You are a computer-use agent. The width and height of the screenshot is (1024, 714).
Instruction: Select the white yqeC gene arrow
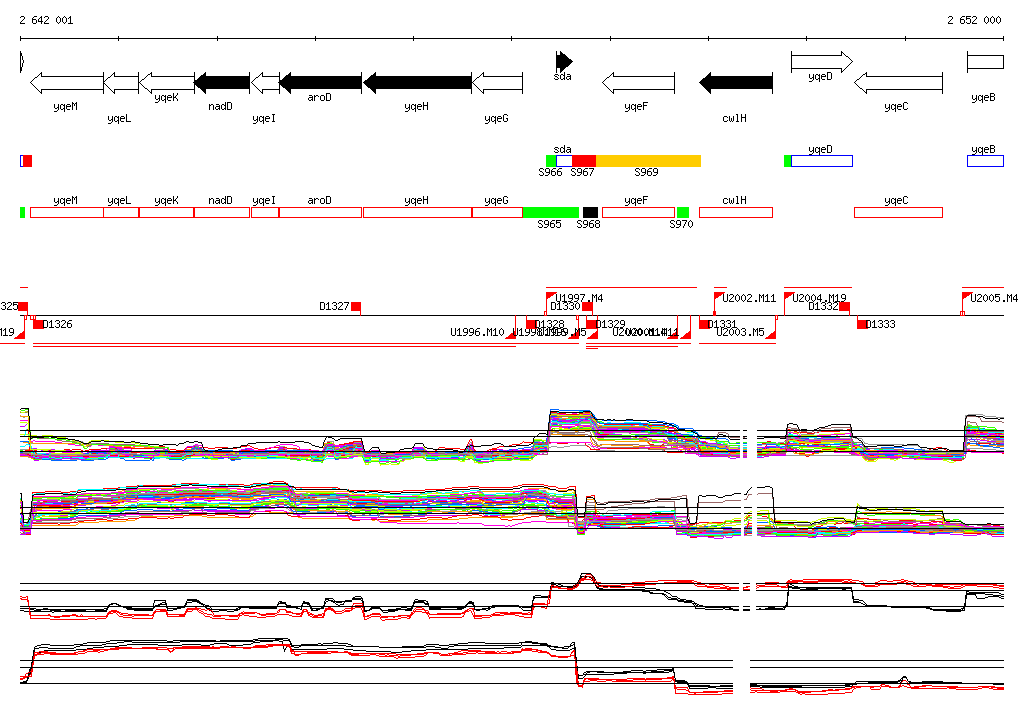(x=899, y=83)
